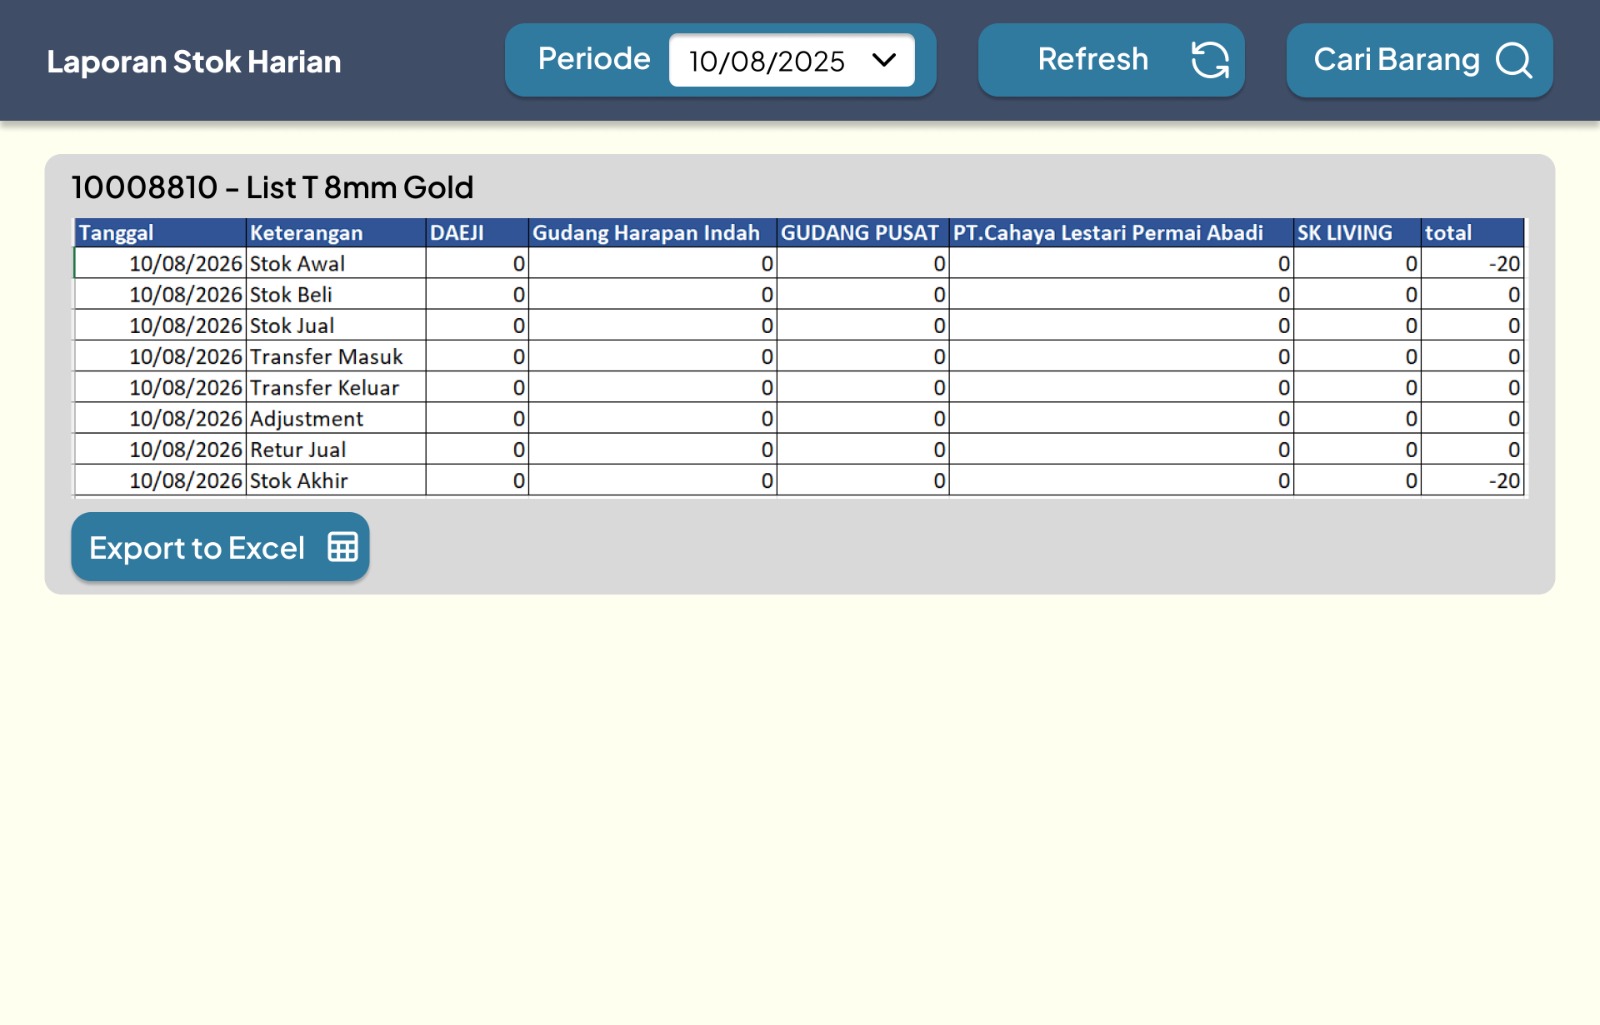Click the magnifying glass search icon
The image size is (1600, 1025).
click(1514, 60)
